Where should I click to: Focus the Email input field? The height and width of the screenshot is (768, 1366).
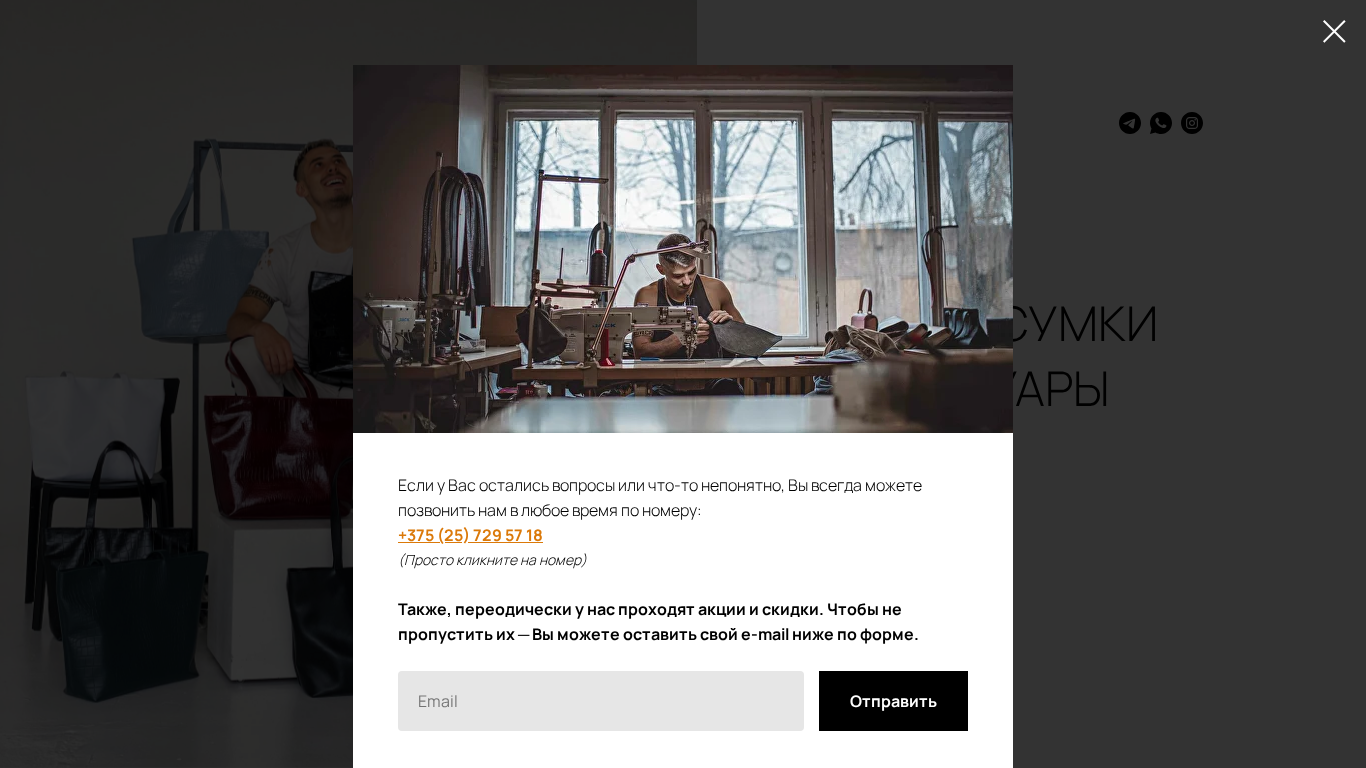[x=601, y=701]
